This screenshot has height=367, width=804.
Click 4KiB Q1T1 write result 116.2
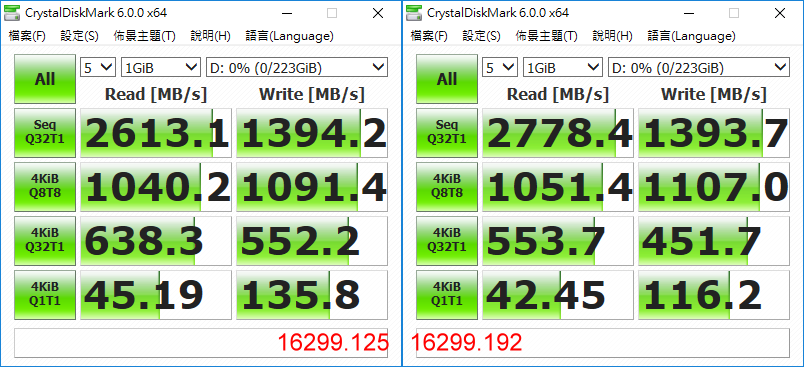[714, 295]
